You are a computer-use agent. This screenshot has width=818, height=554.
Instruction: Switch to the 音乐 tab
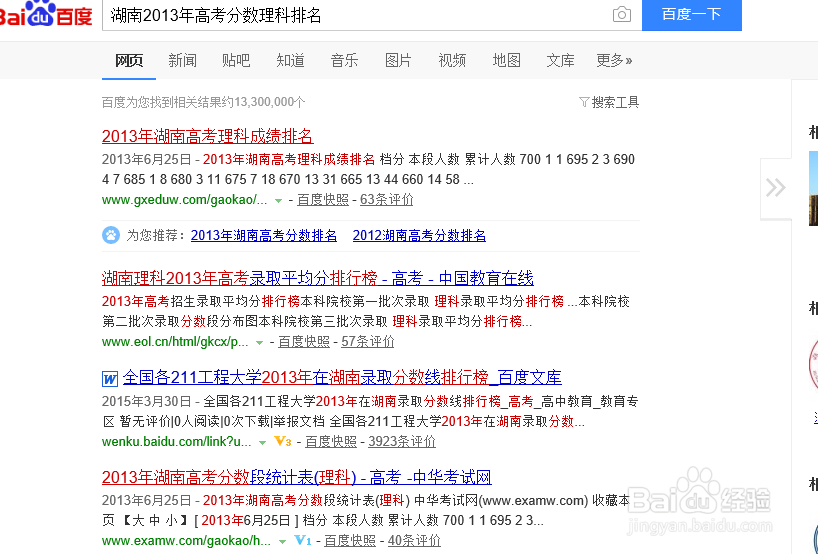344,61
